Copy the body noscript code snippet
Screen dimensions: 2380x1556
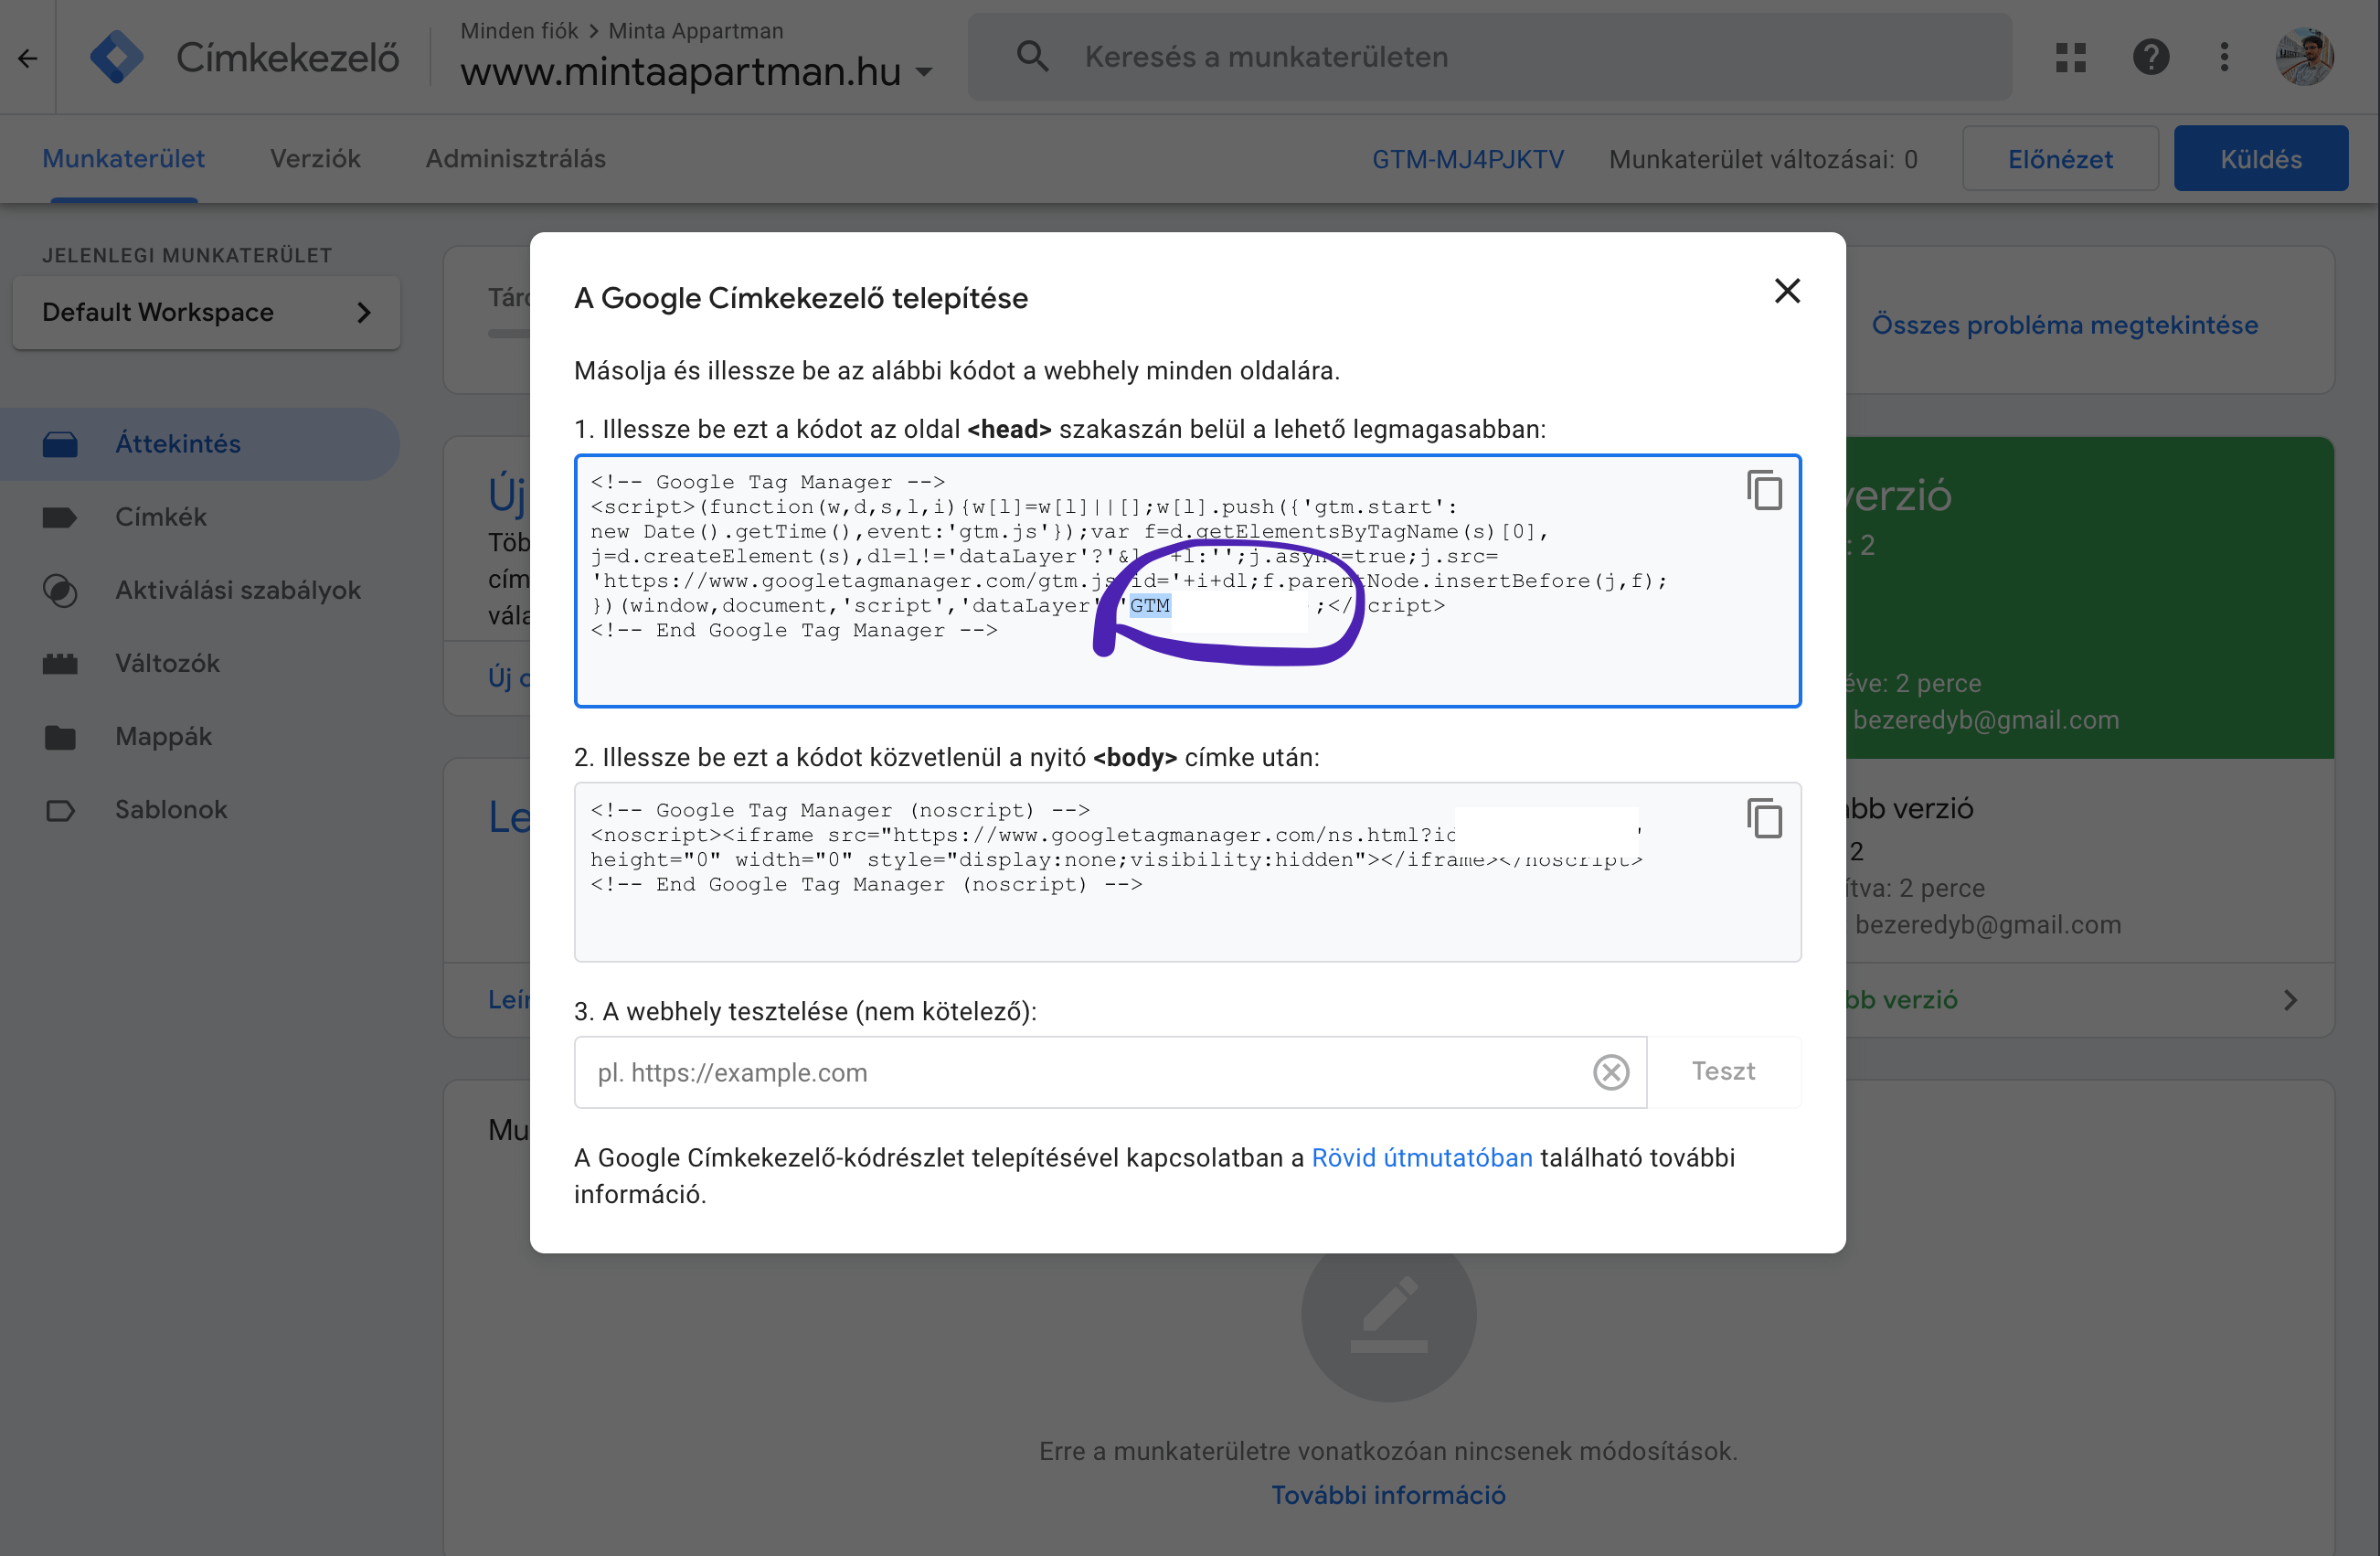point(1764,818)
